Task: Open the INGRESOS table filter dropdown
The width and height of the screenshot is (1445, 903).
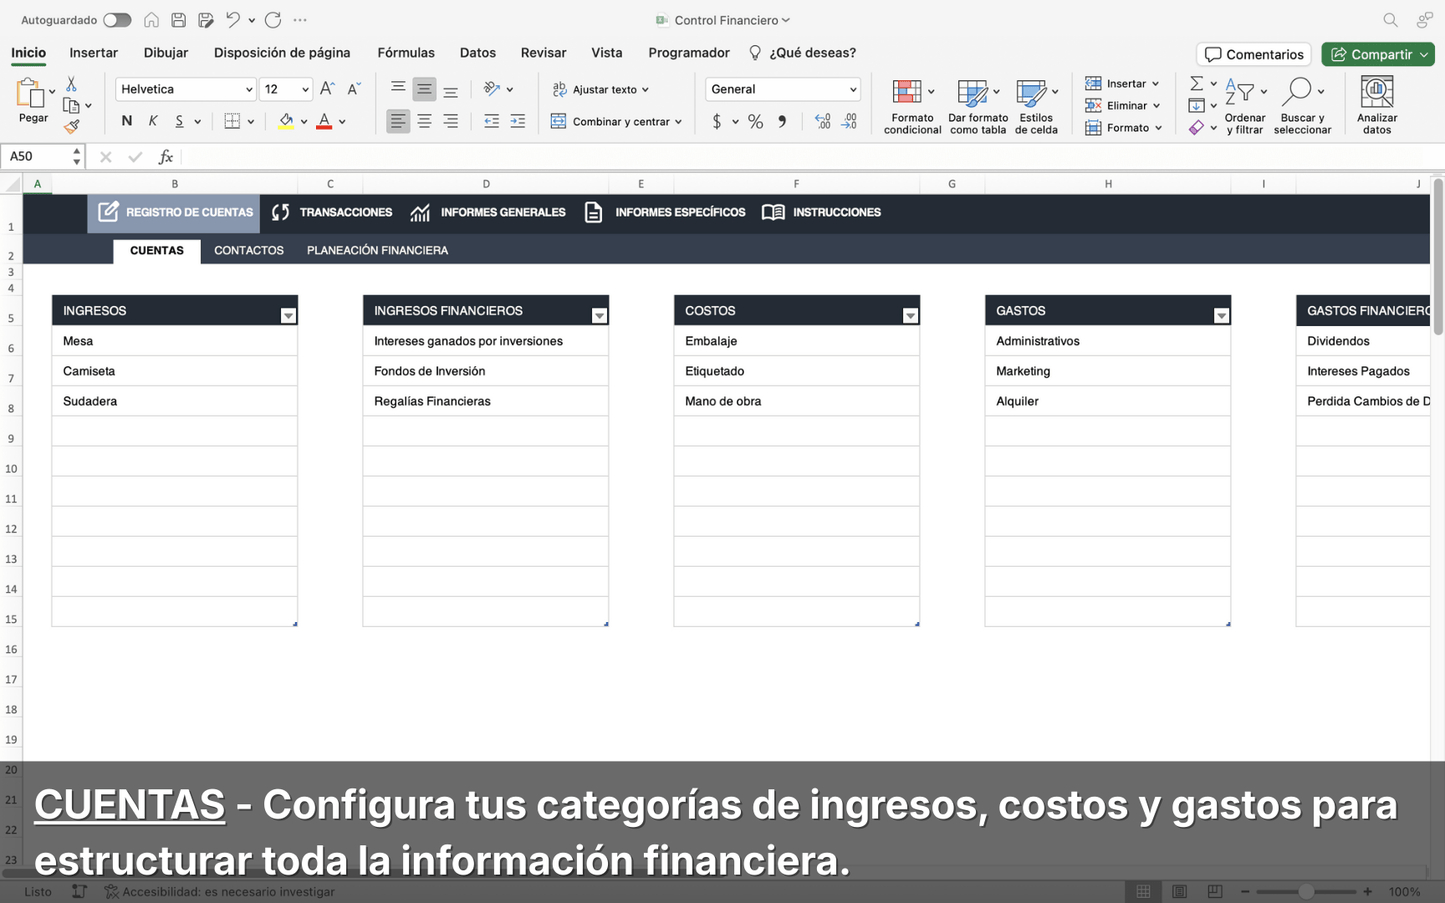Action: tap(288, 314)
